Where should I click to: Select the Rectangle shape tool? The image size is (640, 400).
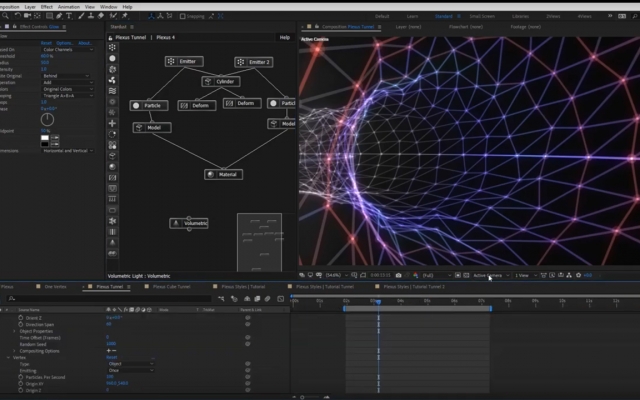(x=49, y=16)
